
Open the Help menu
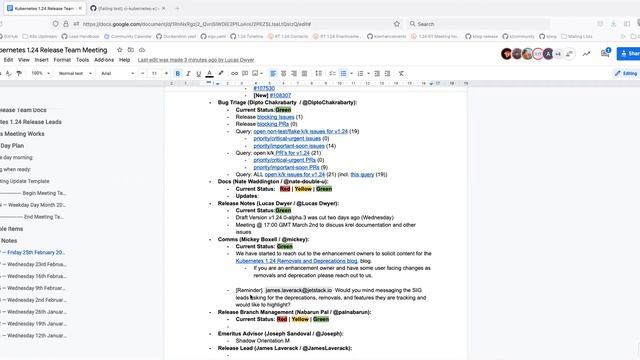click(x=124, y=60)
